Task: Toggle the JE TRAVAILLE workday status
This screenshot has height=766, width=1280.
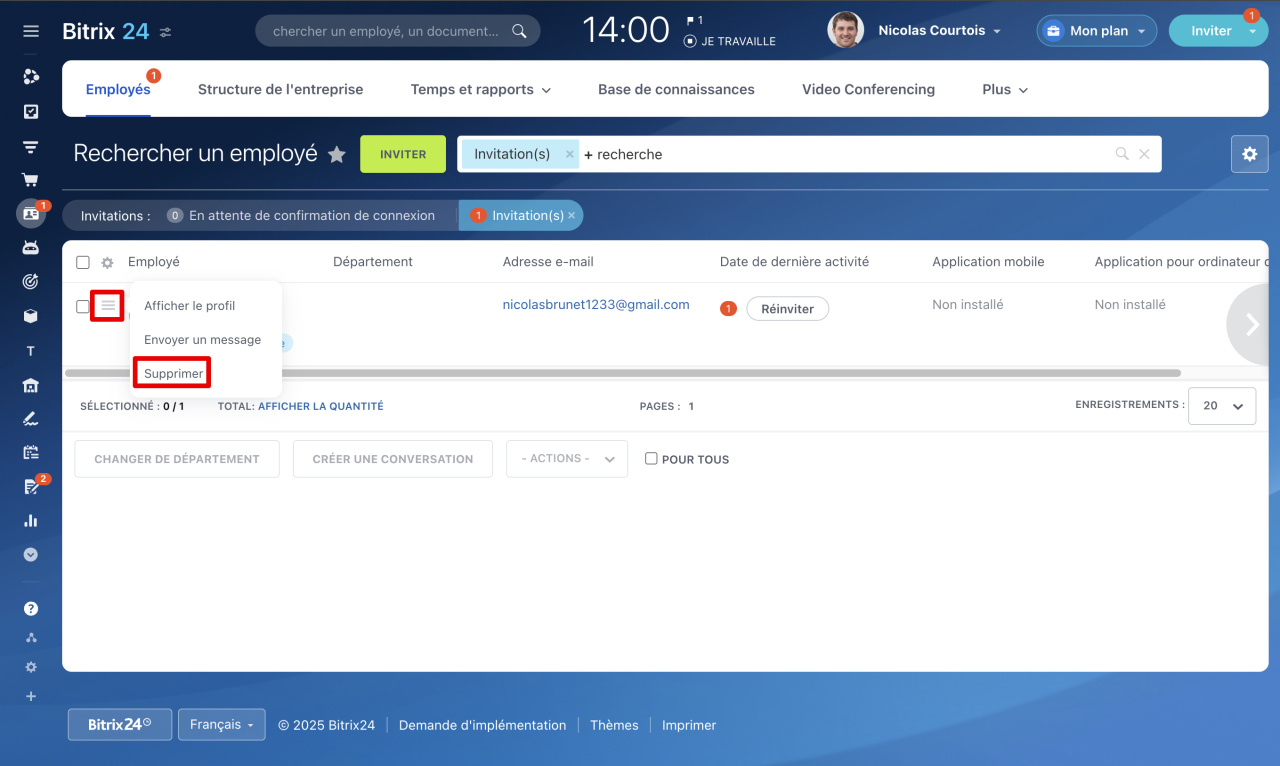Action: (x=730, y=42)
